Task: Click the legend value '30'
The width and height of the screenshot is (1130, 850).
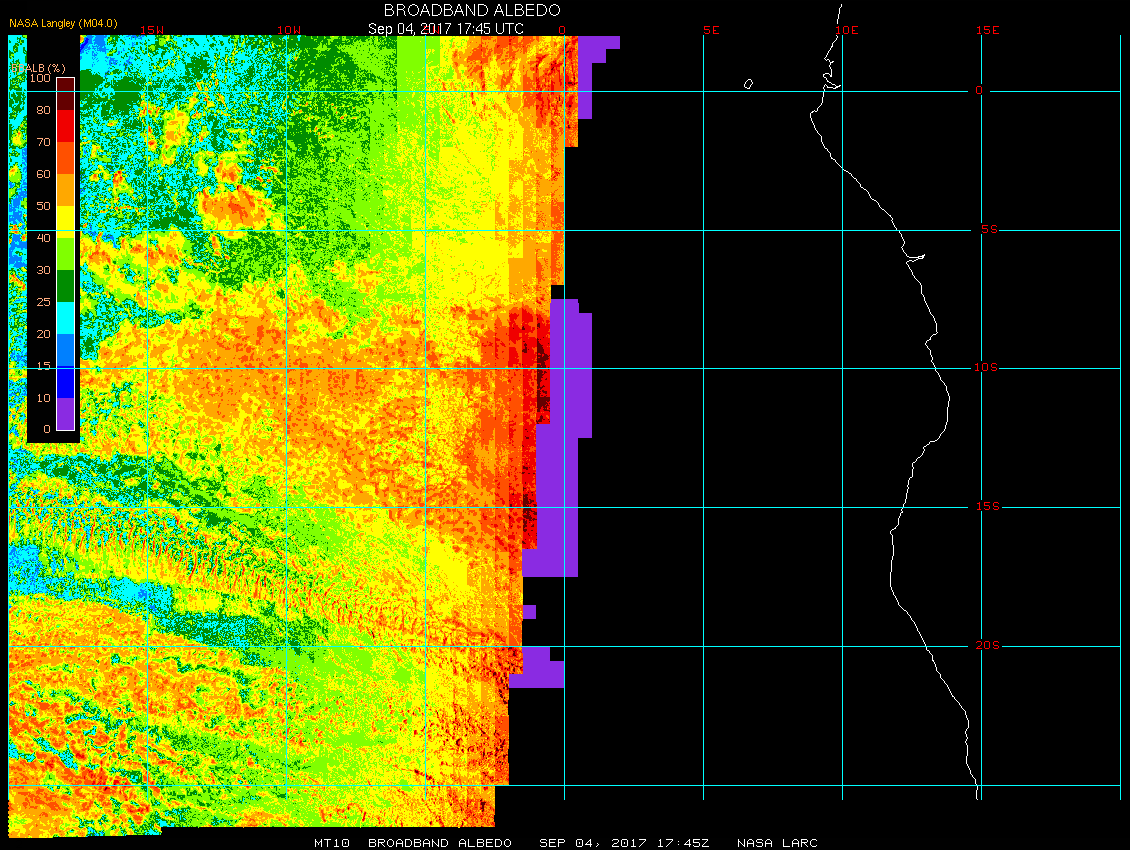Action: click(x=44, y=270)
